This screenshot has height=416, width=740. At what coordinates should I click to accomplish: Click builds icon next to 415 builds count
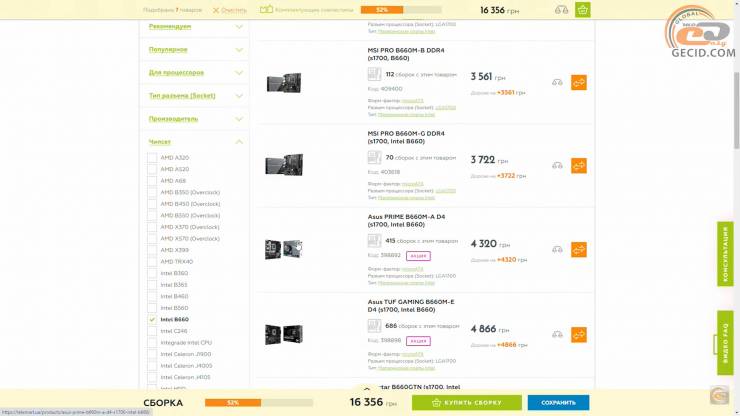point(374,241)
